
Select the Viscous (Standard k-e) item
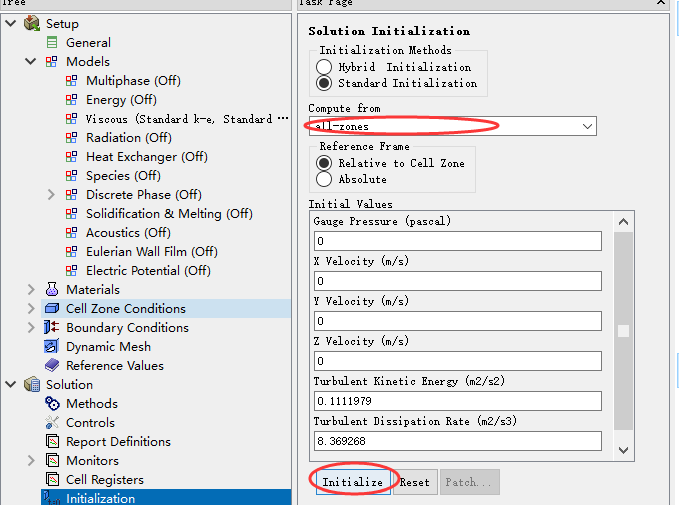(187, 119)
